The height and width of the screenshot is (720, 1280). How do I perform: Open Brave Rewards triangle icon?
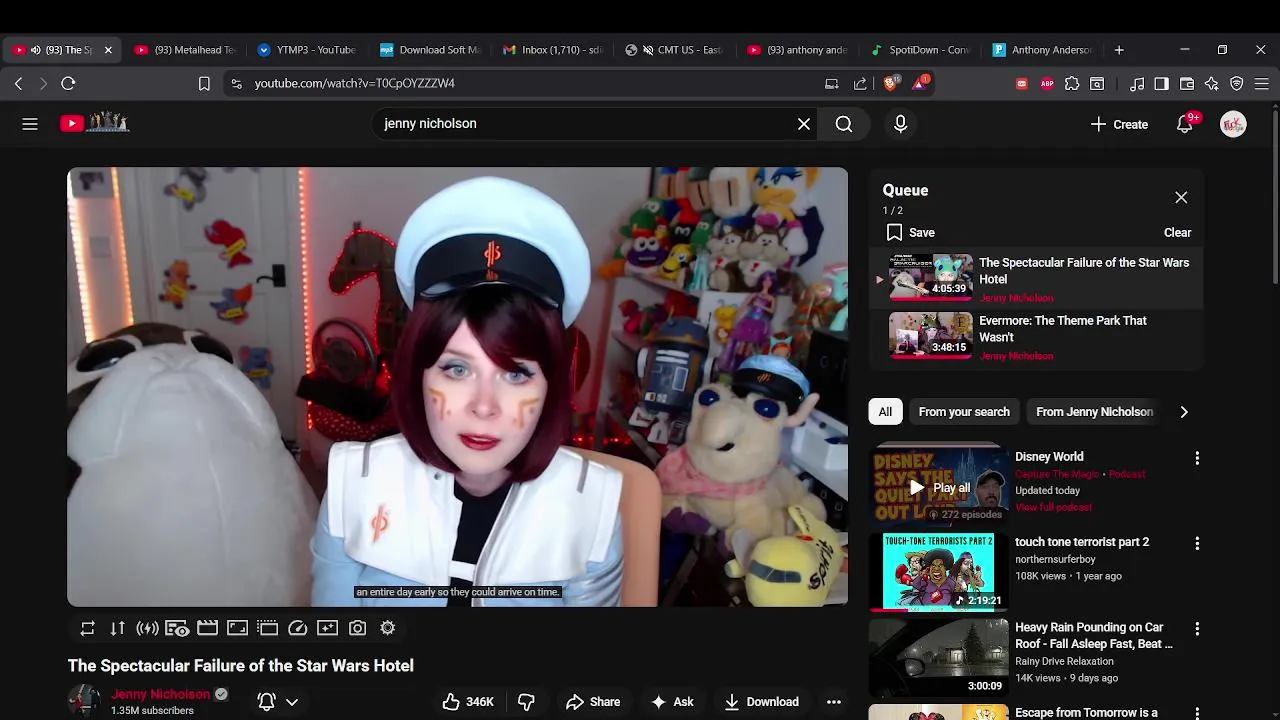click(x=919, y=83)
